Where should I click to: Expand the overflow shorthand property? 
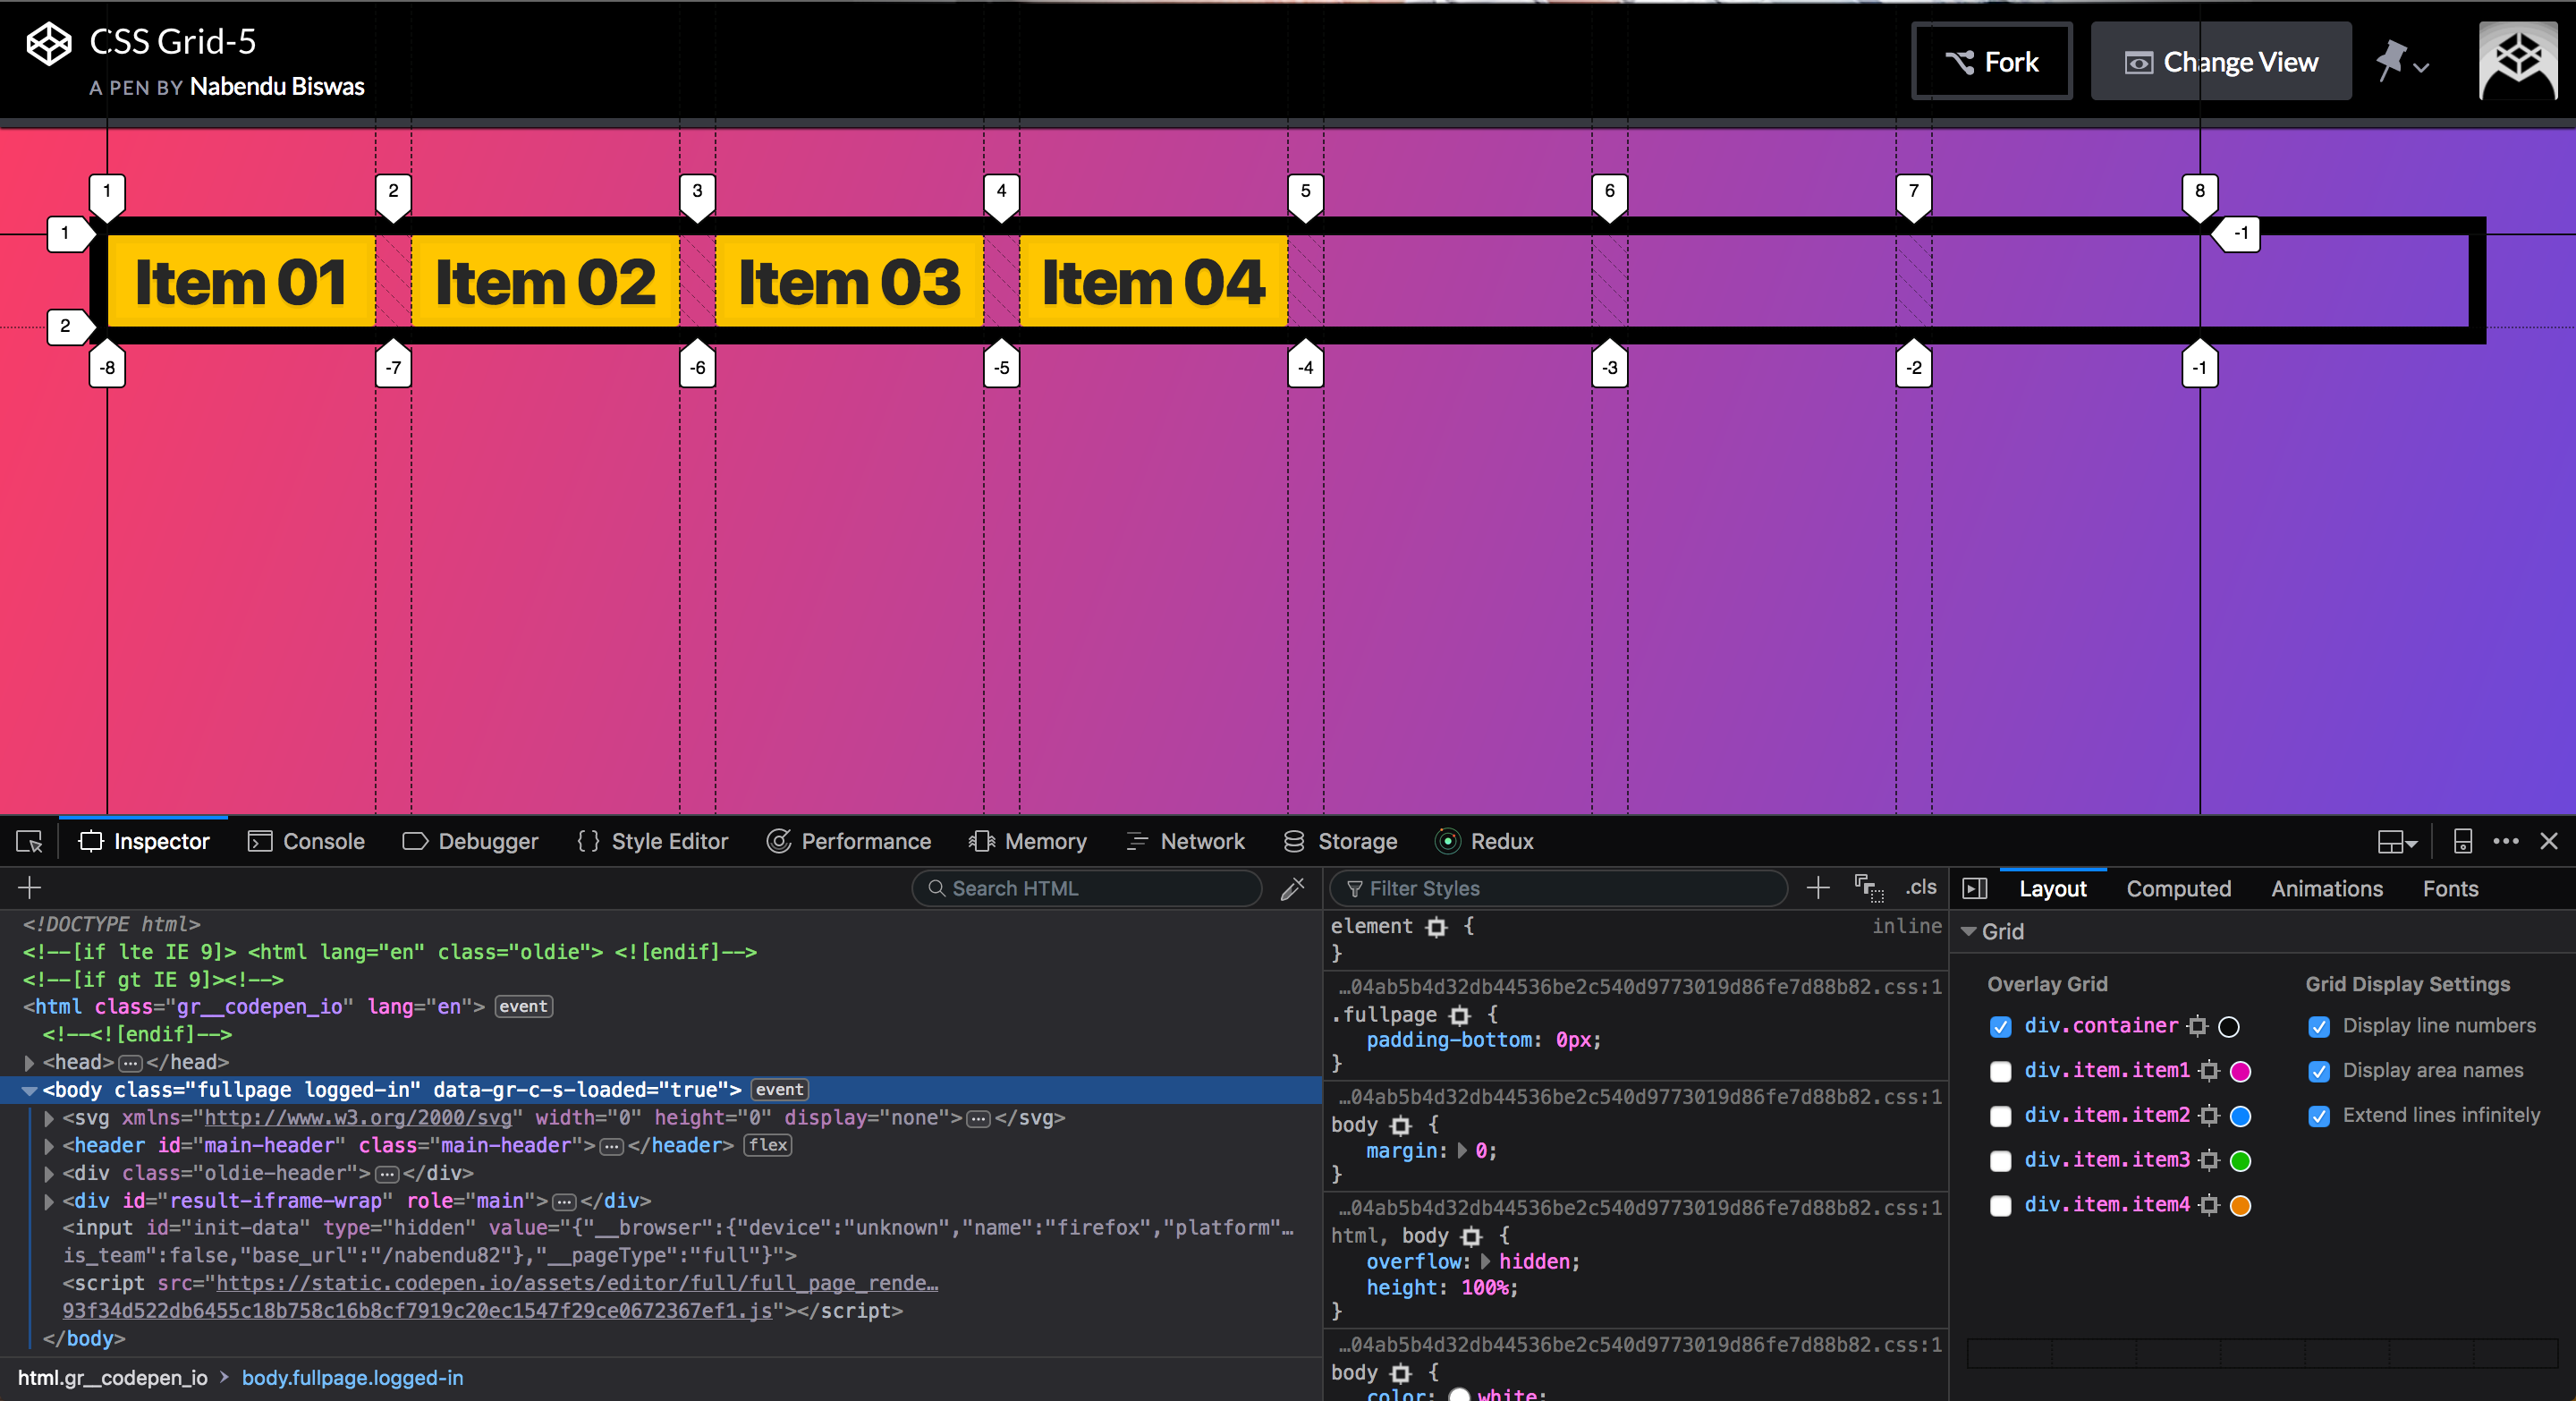tap(1486, 1262)
